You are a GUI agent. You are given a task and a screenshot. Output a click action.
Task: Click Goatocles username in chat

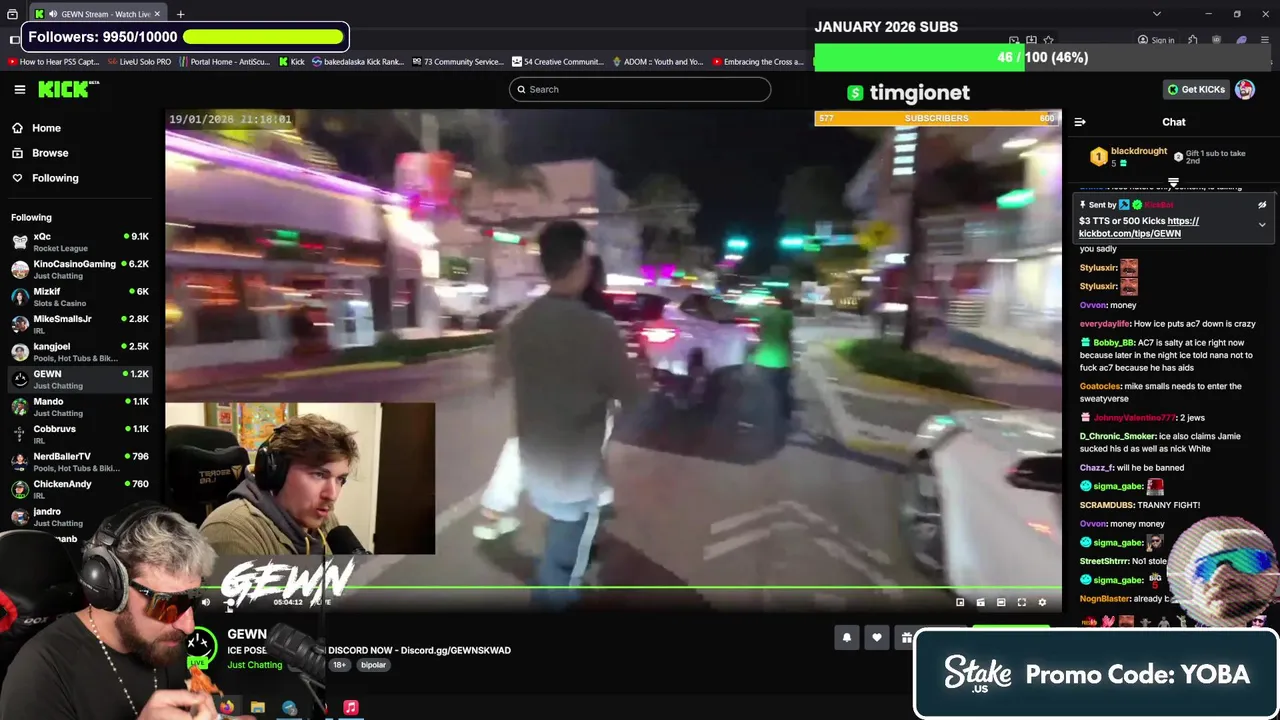(x=1101, y=386)
